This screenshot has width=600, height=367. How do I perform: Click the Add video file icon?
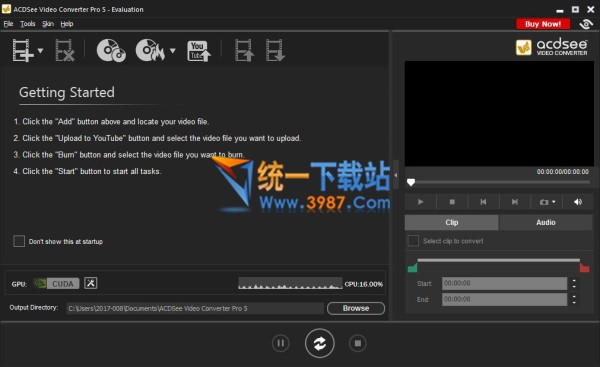pyautogui.click(x=22, y=50)
